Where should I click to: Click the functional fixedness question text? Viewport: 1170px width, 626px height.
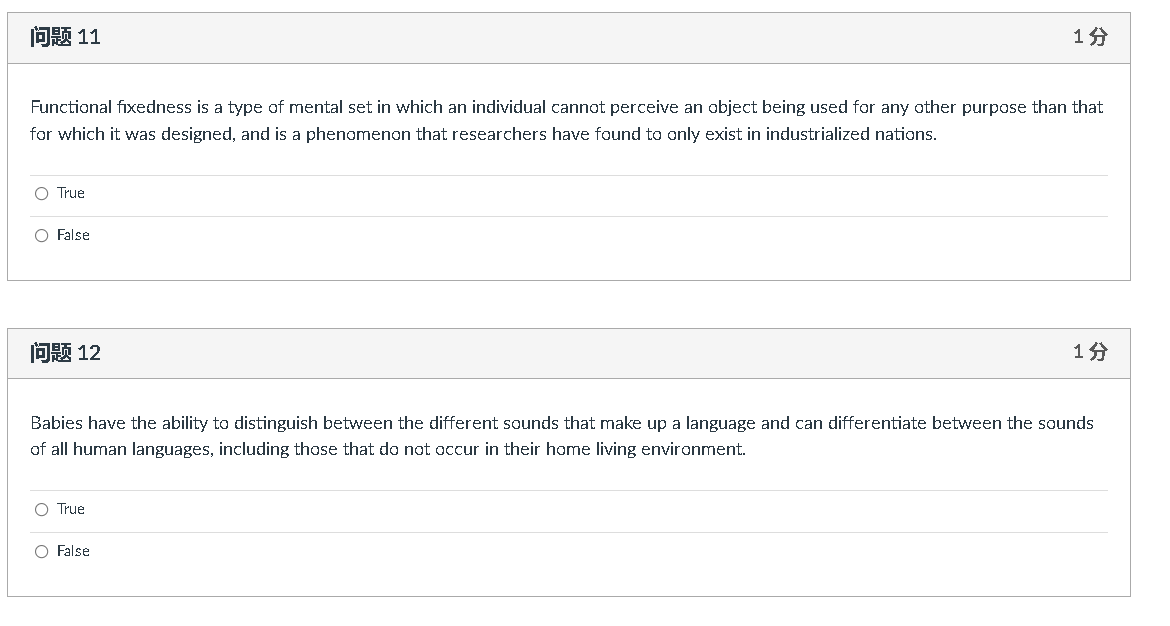coord(566,118)
